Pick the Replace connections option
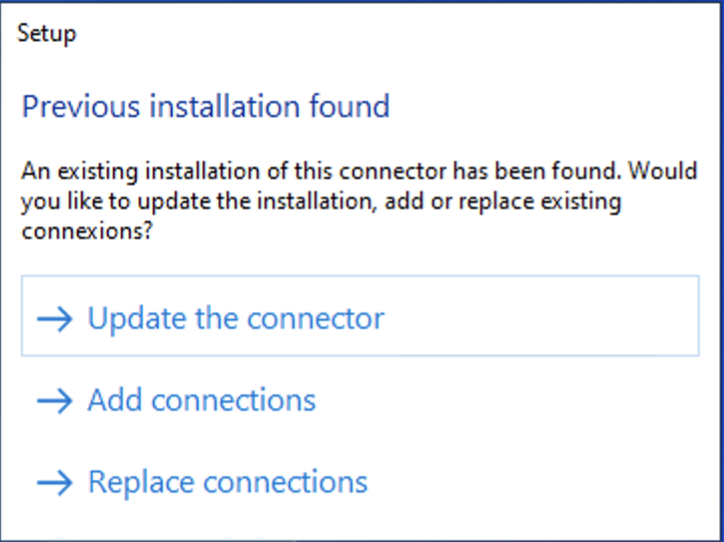Image resolution: width=724 pixels, height=542 pixels. point(228,483)
